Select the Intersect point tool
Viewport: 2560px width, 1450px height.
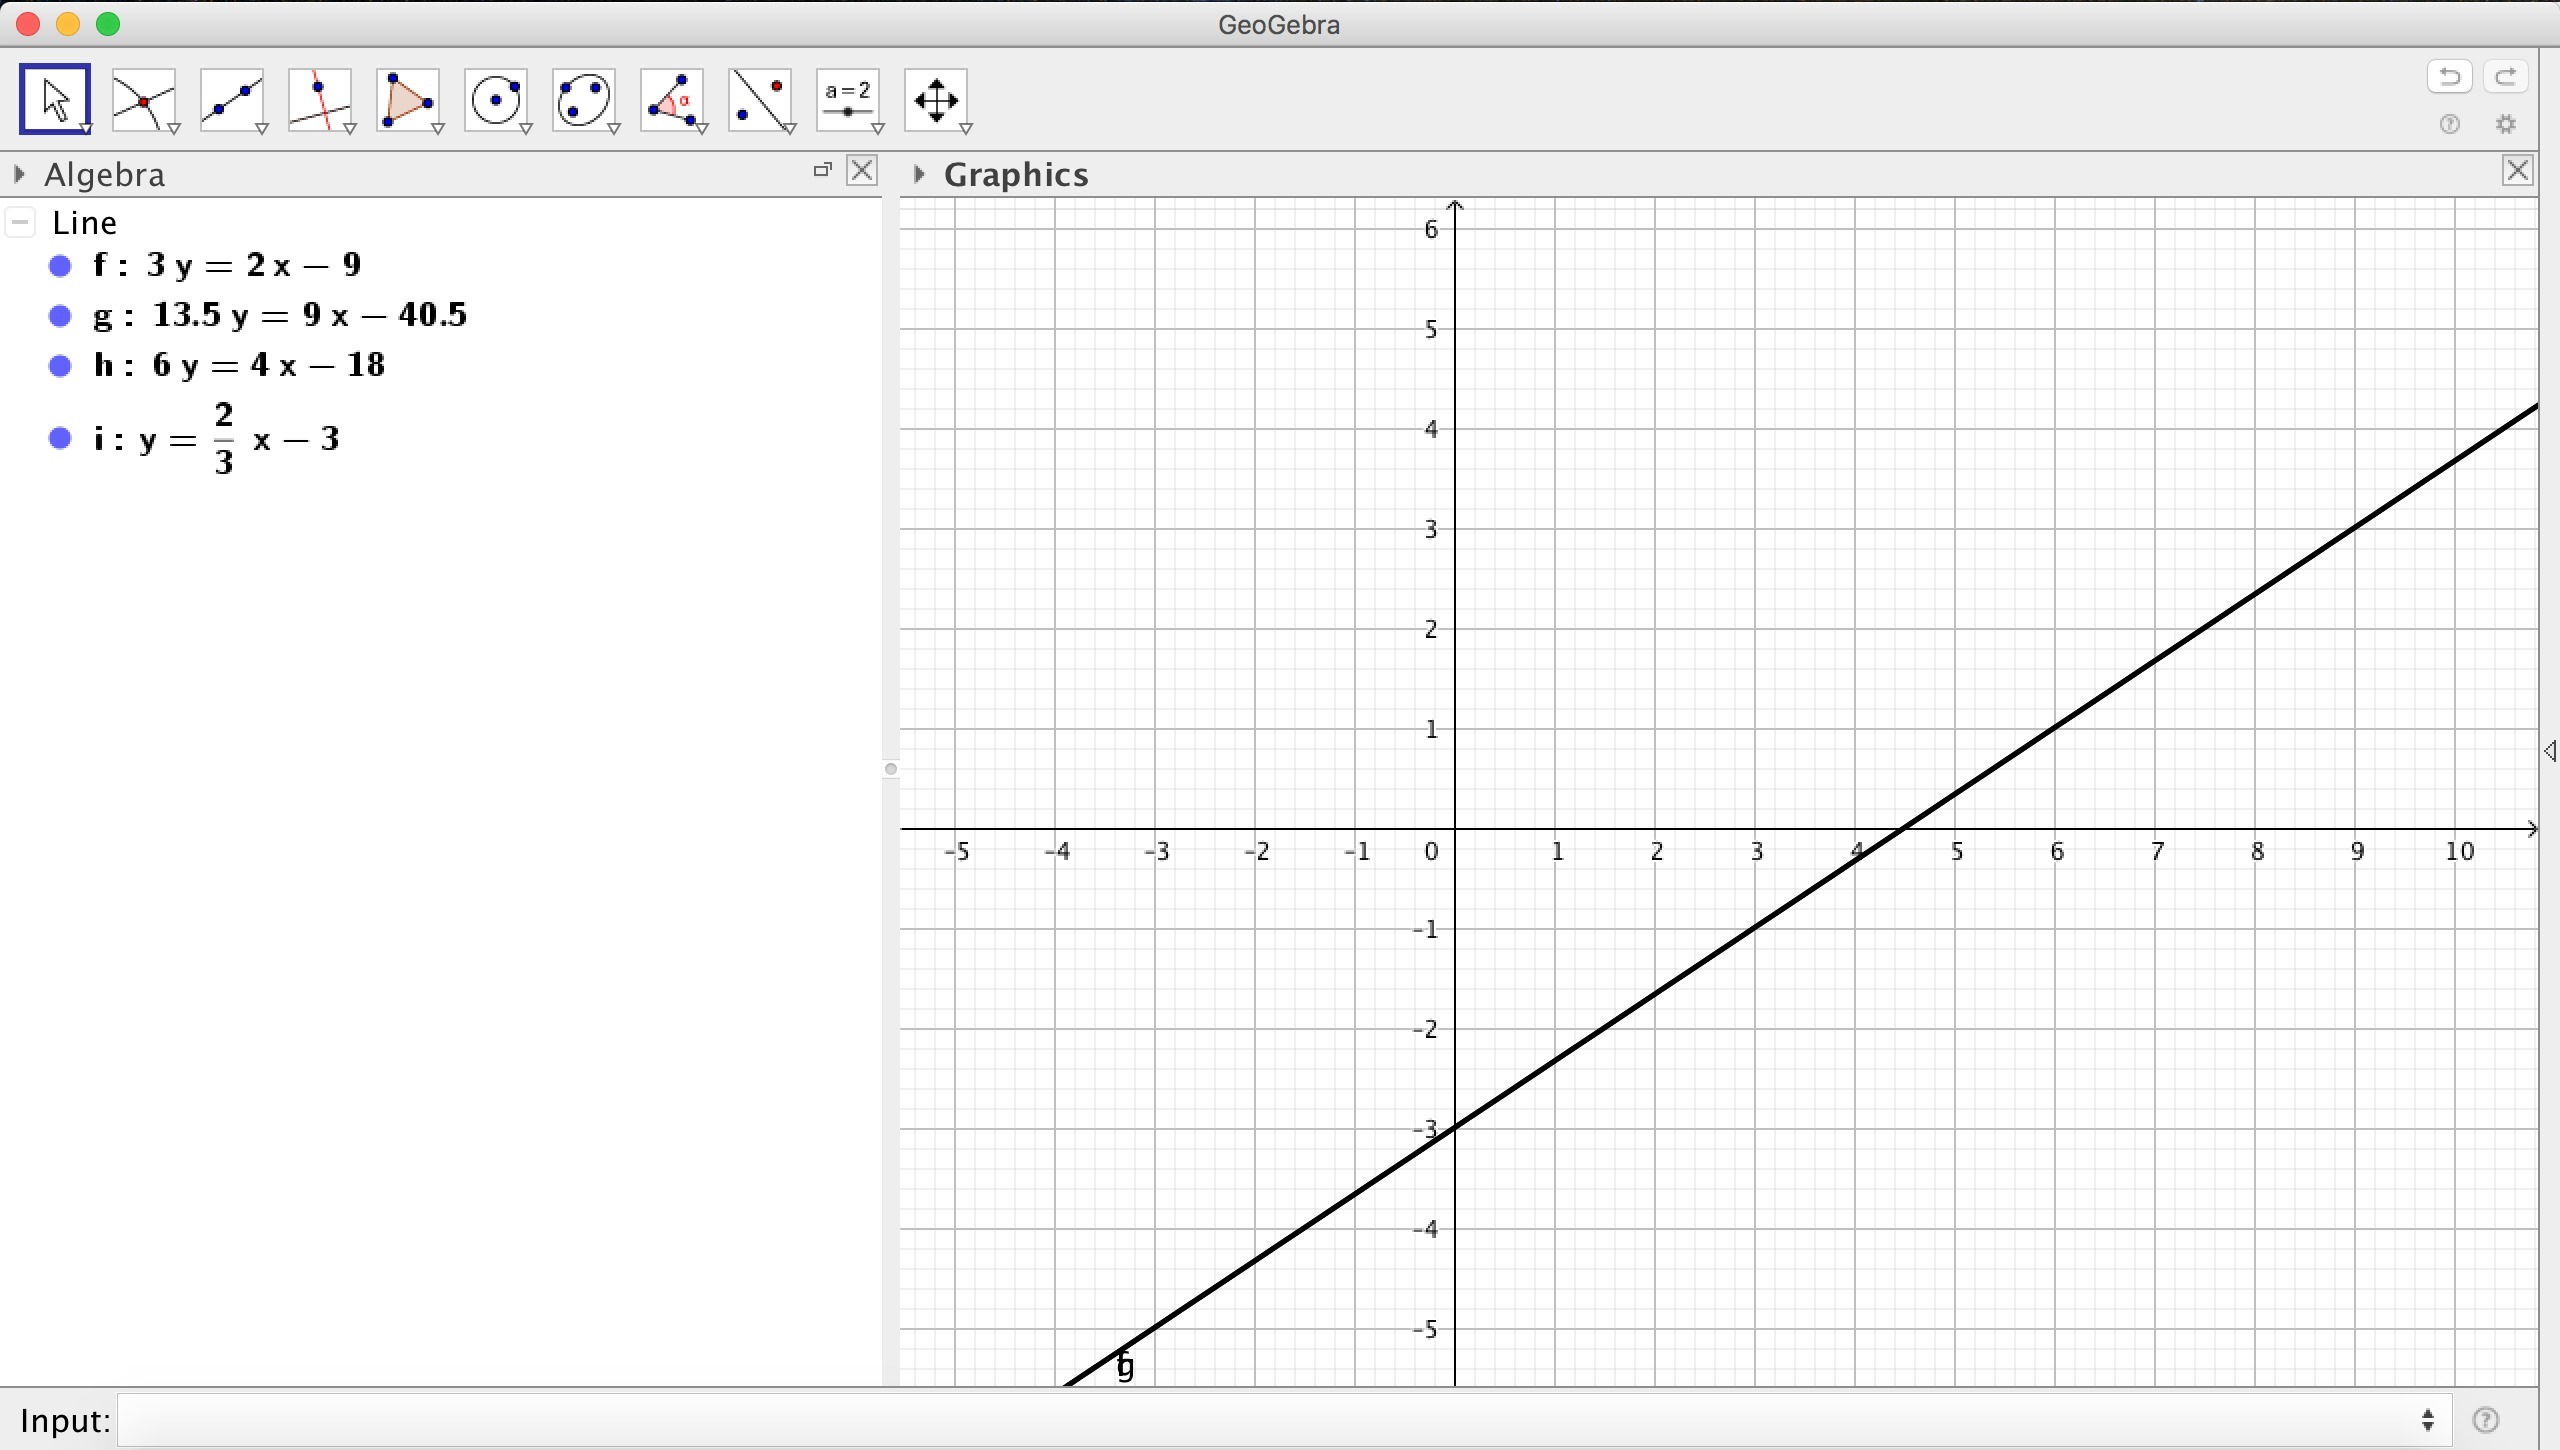click(x=144, y=99)
